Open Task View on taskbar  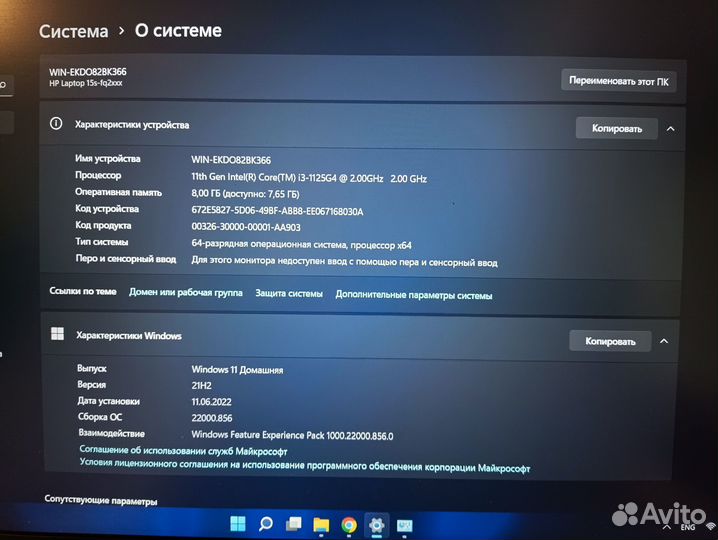pyautogui.click(x=294, y=524)
